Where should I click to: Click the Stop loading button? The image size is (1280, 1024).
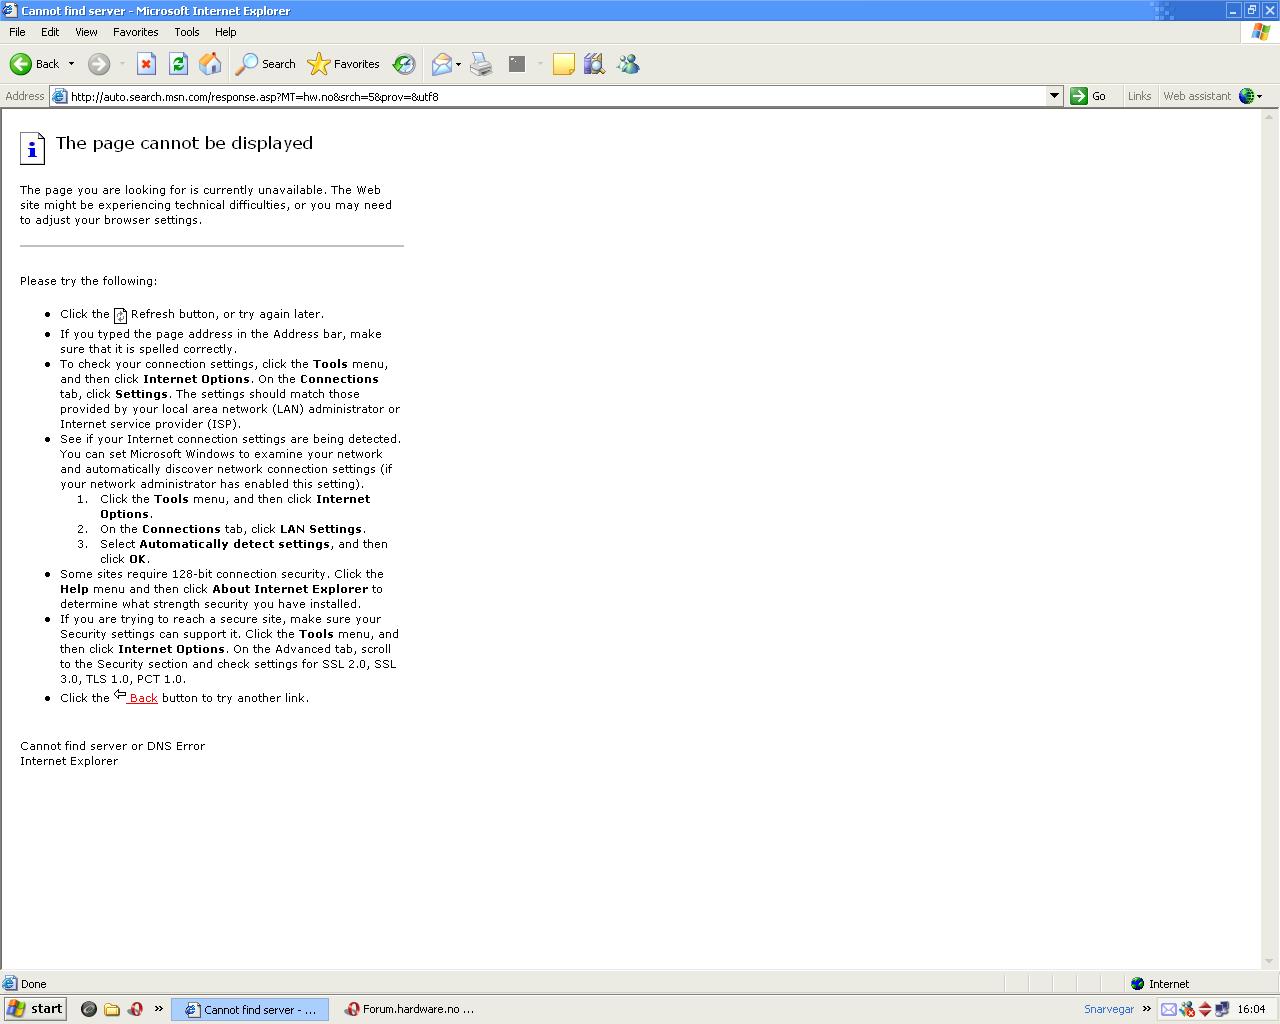(x=146, y=64)
